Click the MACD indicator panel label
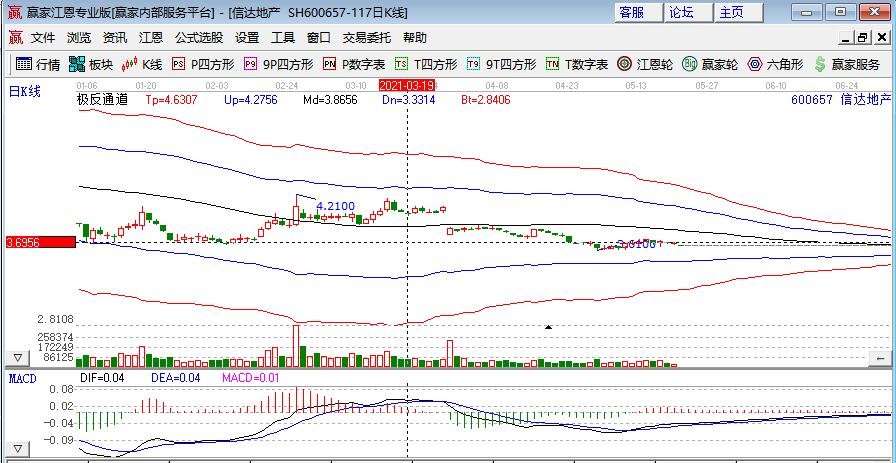The image size is (896, 463). tap(23, 378)
